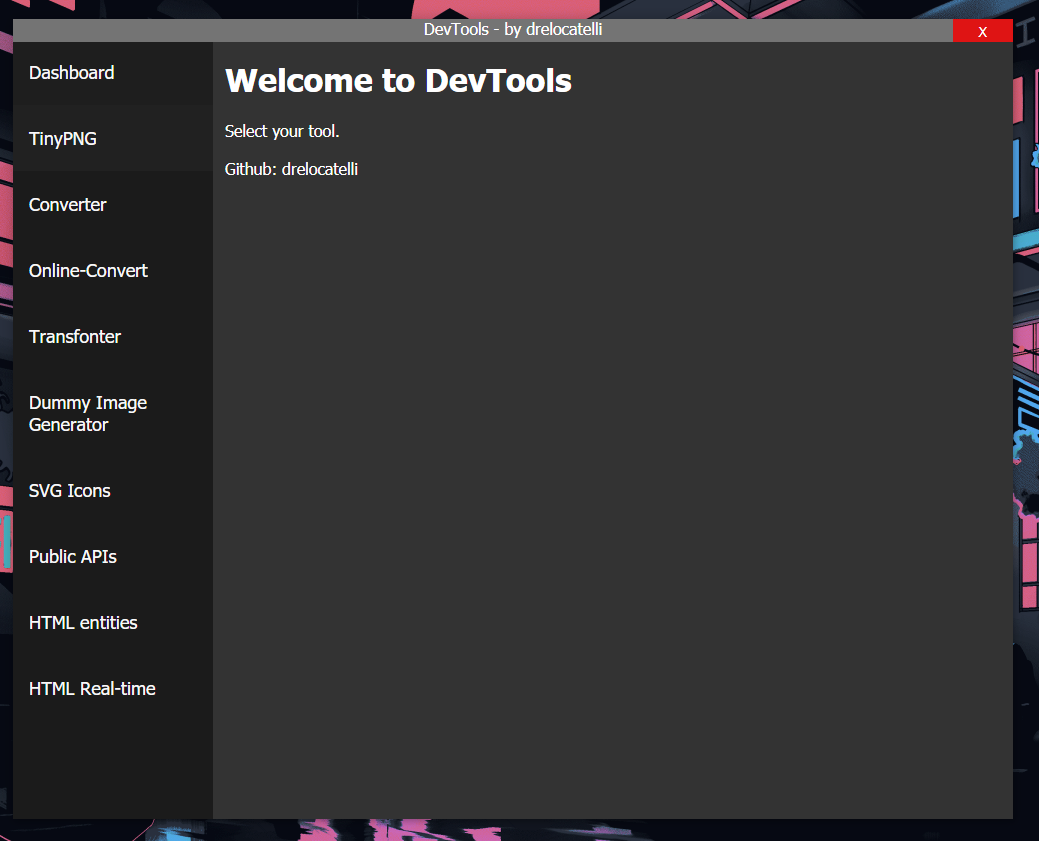
Task: Open the HTML entities tool
Action: [83, 622]
